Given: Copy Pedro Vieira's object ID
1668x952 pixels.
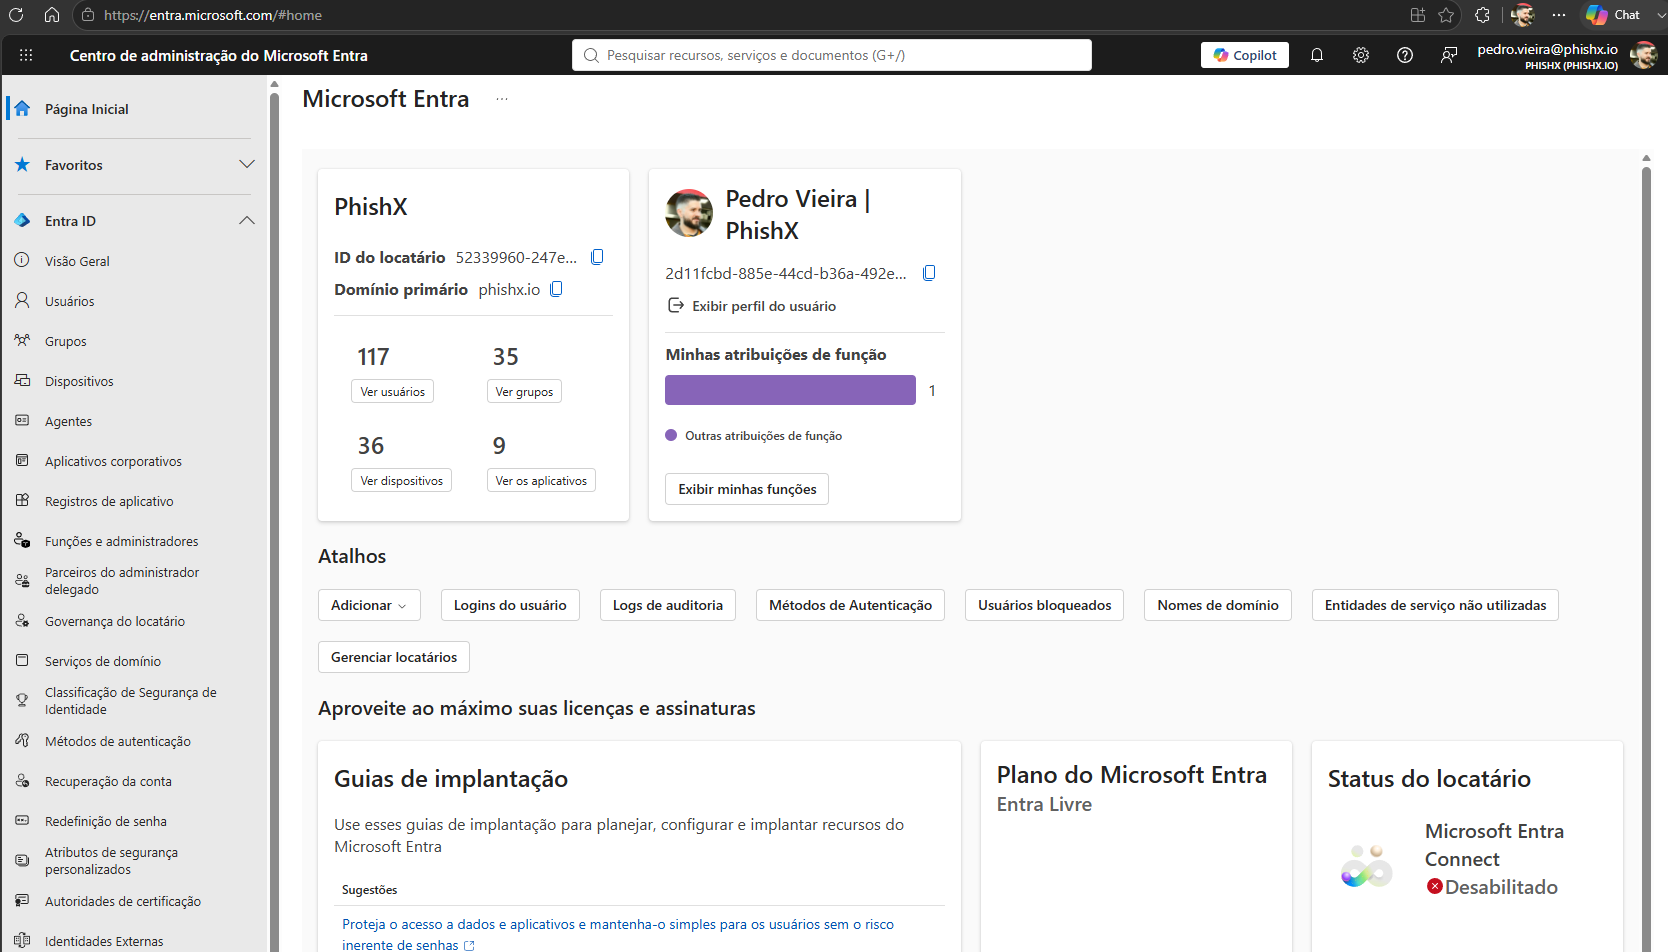Looking at the screenshot, I should pos(929,273).
